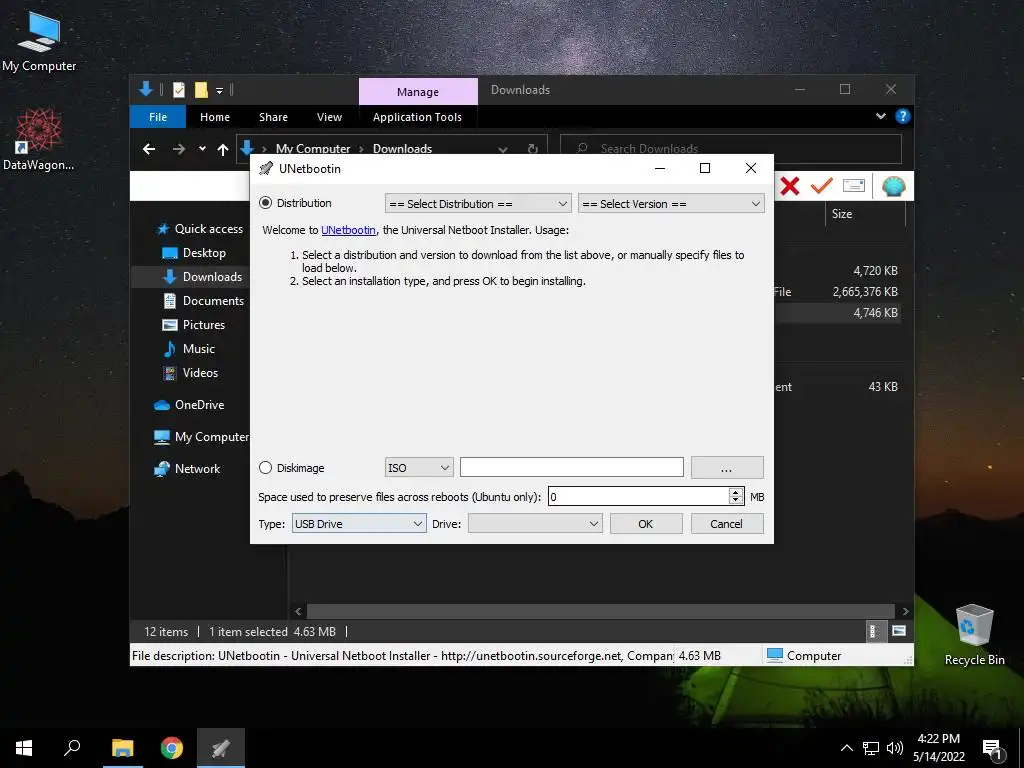Select the Diskimage radio button
This screenshot has height=768, width=1024.
265,468
